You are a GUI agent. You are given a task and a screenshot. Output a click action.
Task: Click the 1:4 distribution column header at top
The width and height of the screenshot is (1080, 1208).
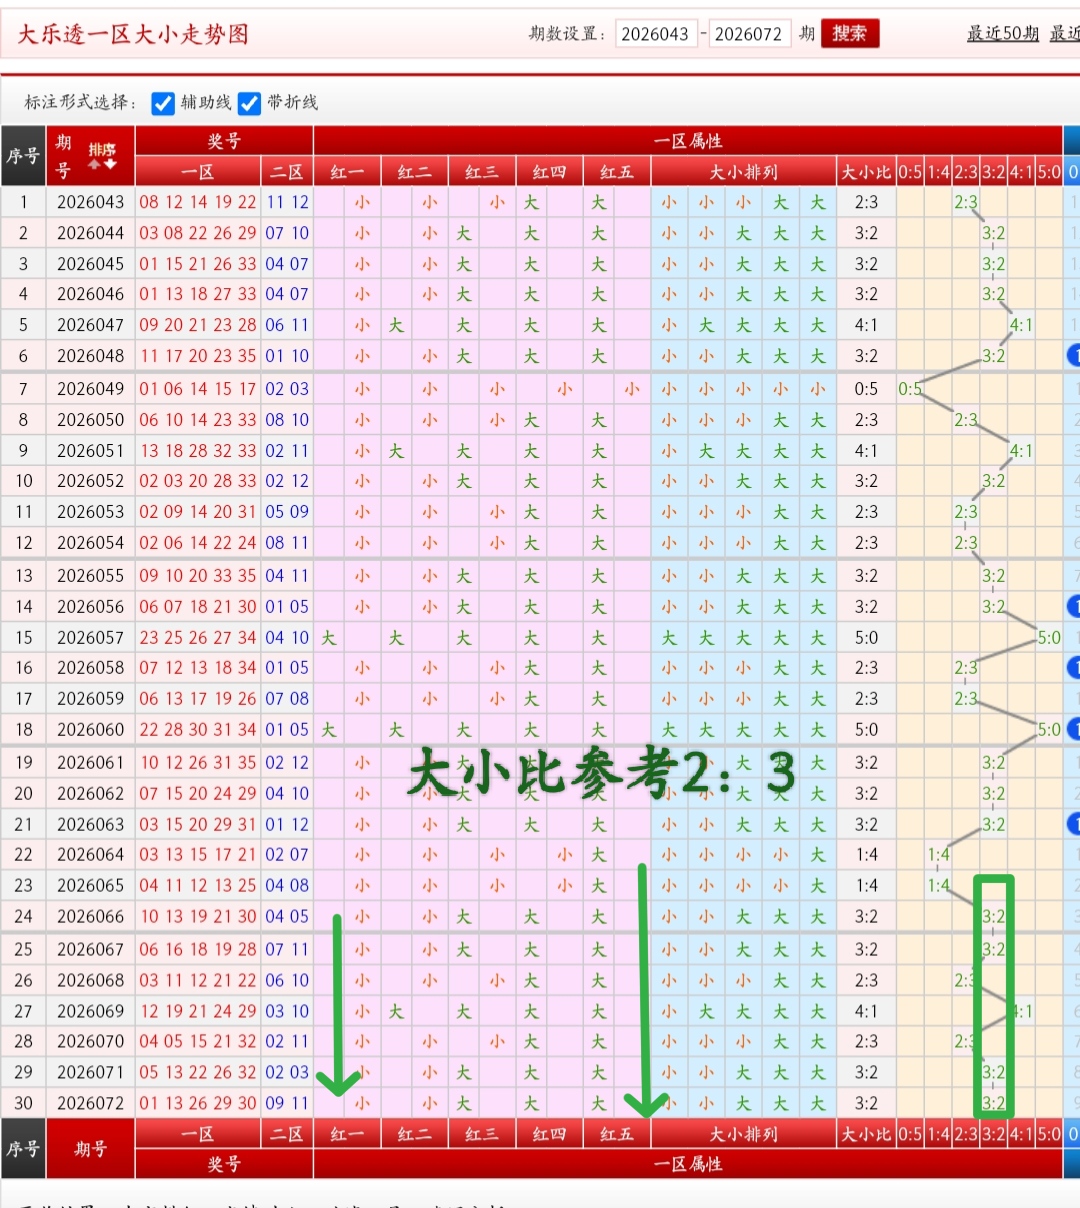coord(938,172)
